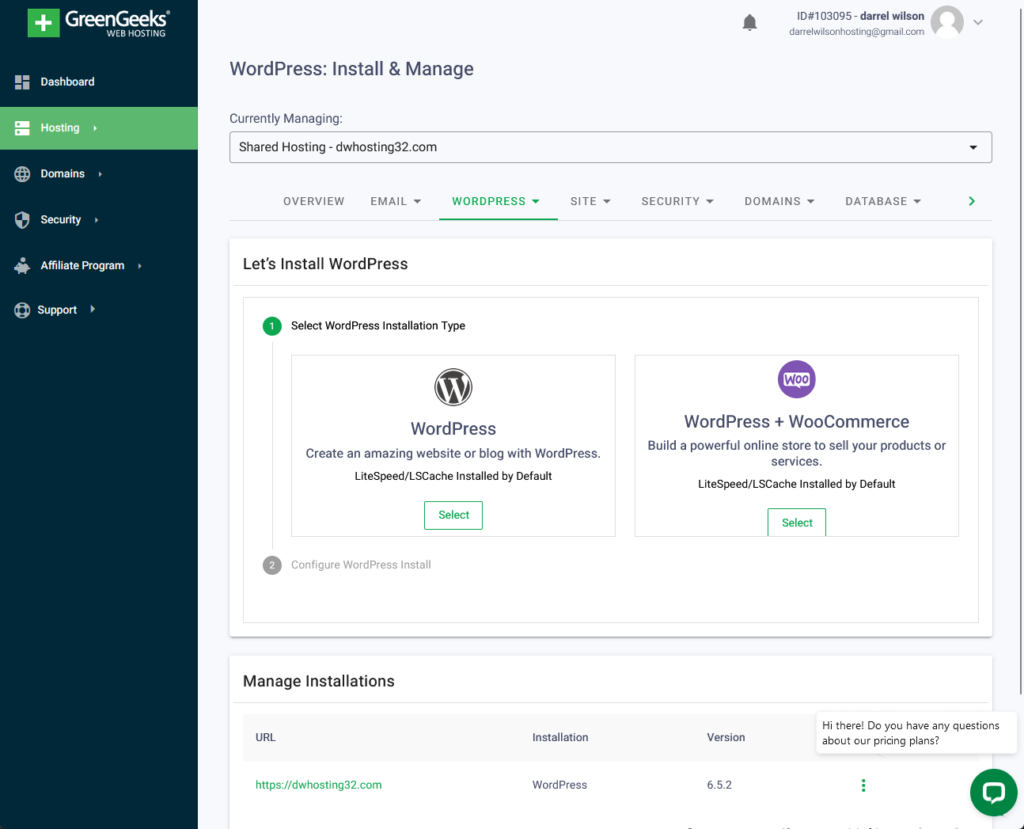Image resolution: width=1024 pixels, height=829 pixels.
Task: Click the darrelwilsonhosting@gmail.com email text
Action: pyautogui.click(x=856, y=31)
